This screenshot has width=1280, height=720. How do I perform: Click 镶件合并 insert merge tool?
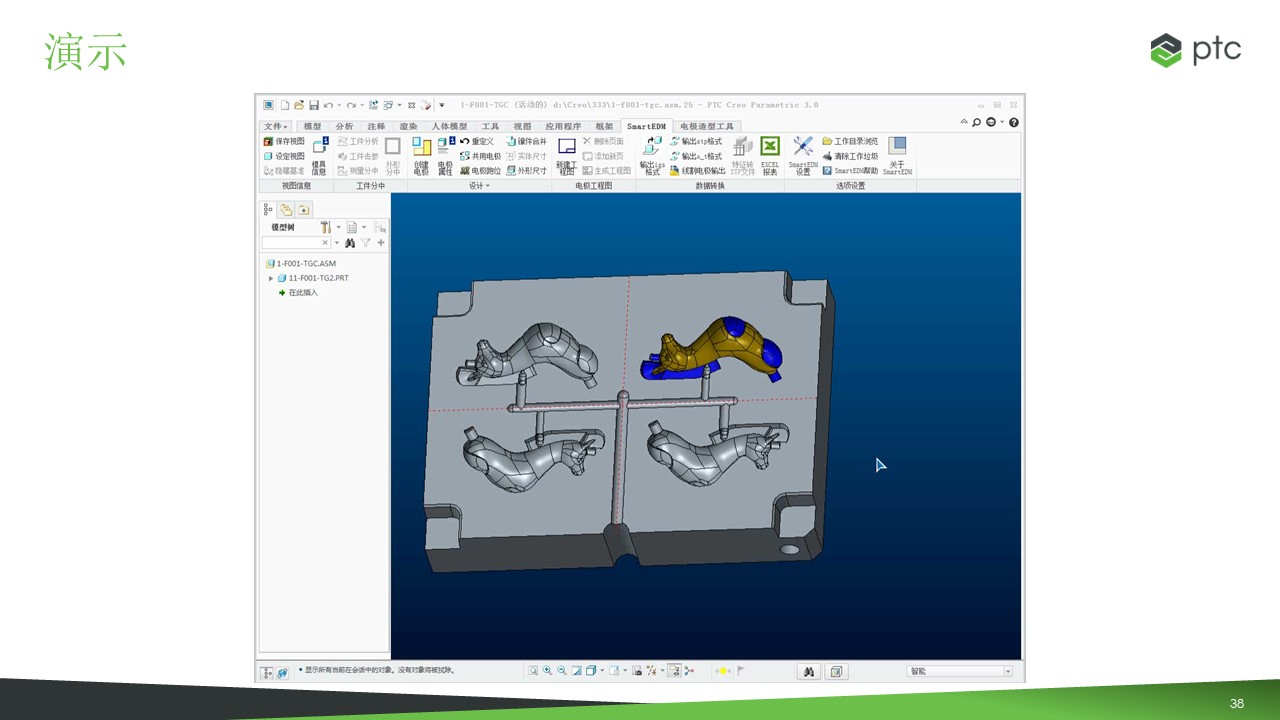526,141
